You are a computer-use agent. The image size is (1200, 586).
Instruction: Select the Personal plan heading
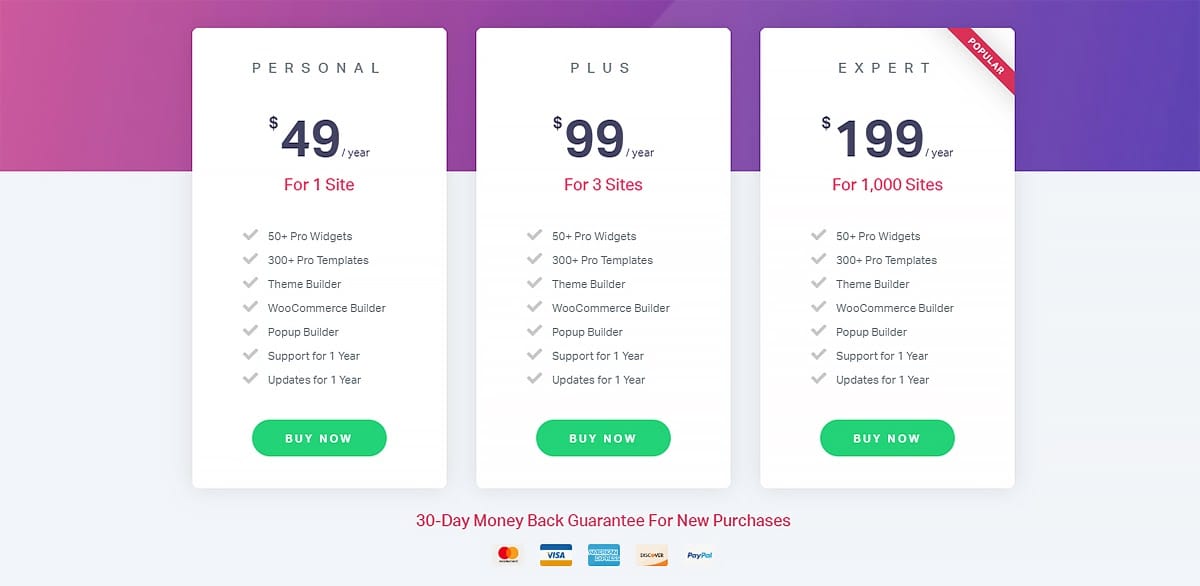(316, 68)
